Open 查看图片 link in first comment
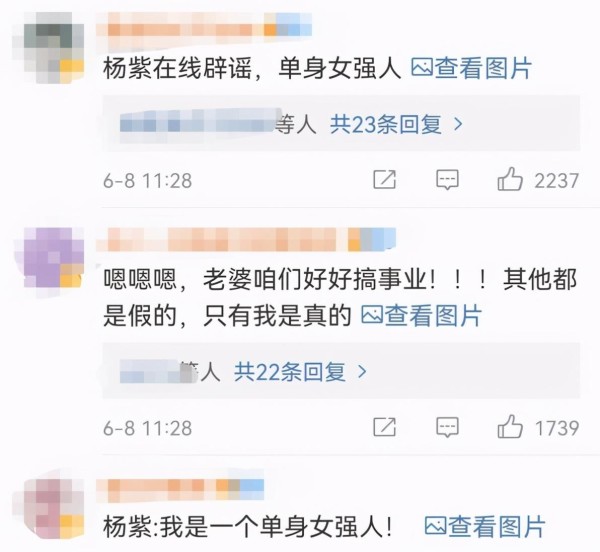Viewport: 600px width, 552px height. pyautogui.click(x=471, y=68)
